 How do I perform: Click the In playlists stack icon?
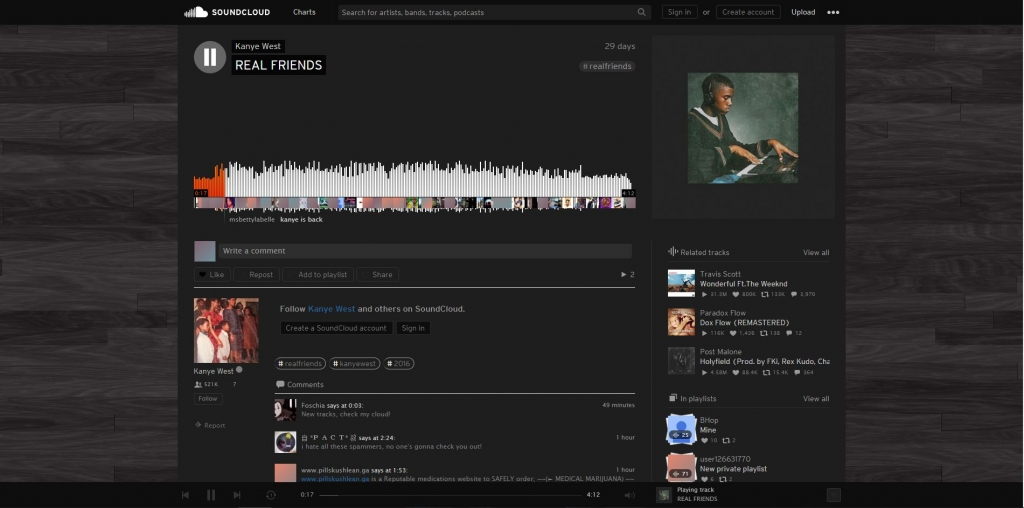pyautogui.click(x=673, y=398)
